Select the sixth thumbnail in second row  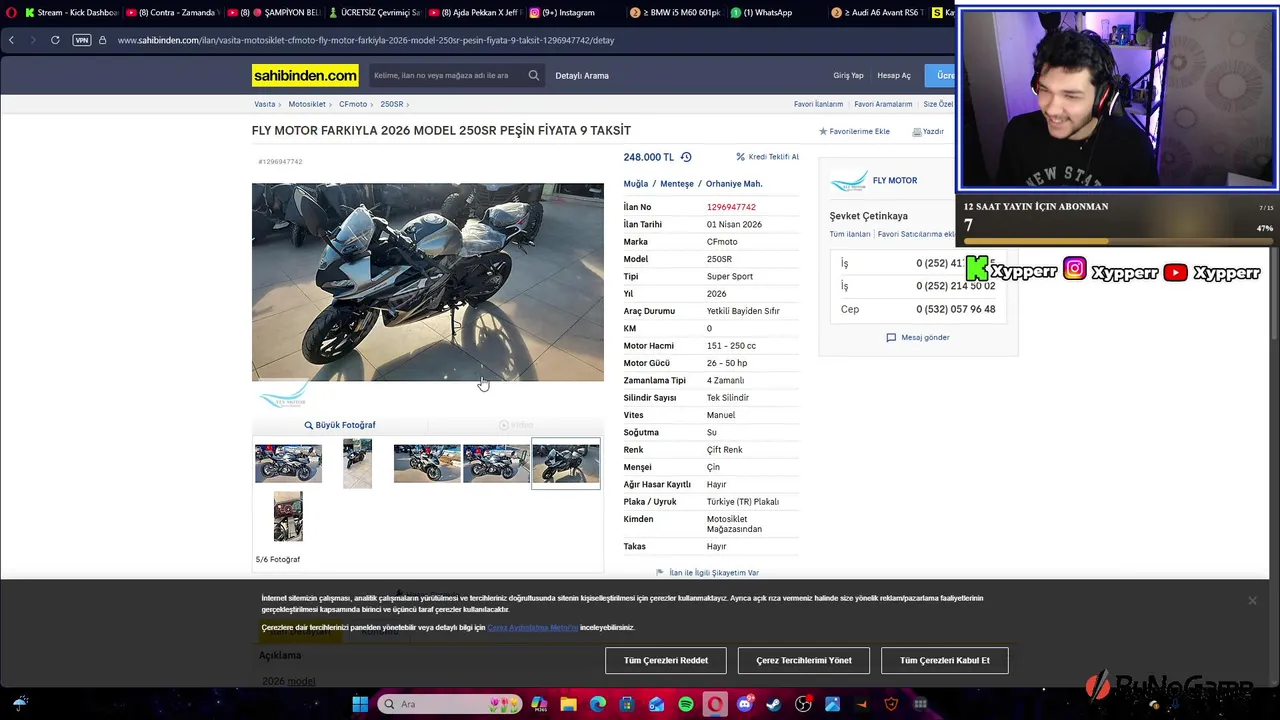click(x=288, y=516)
